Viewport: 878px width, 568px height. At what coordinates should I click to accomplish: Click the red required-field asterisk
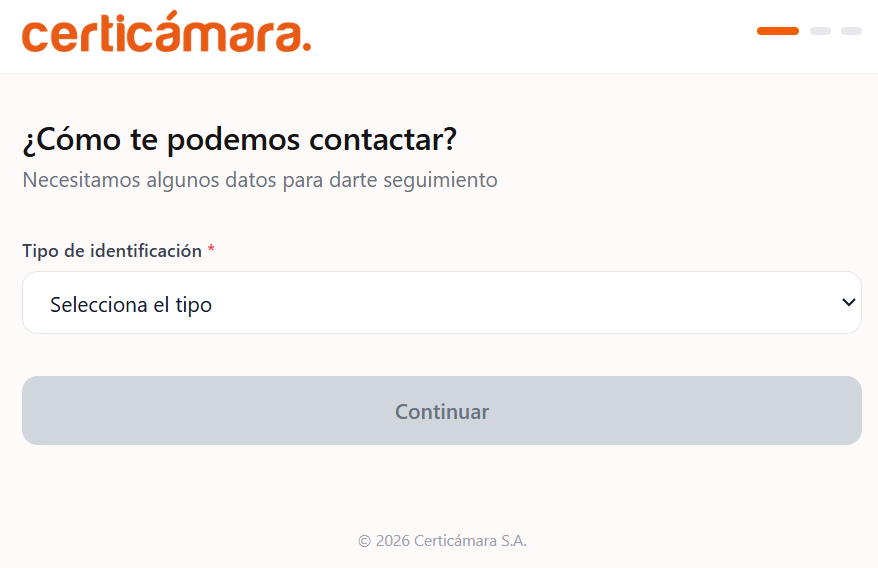pos(211,251)
